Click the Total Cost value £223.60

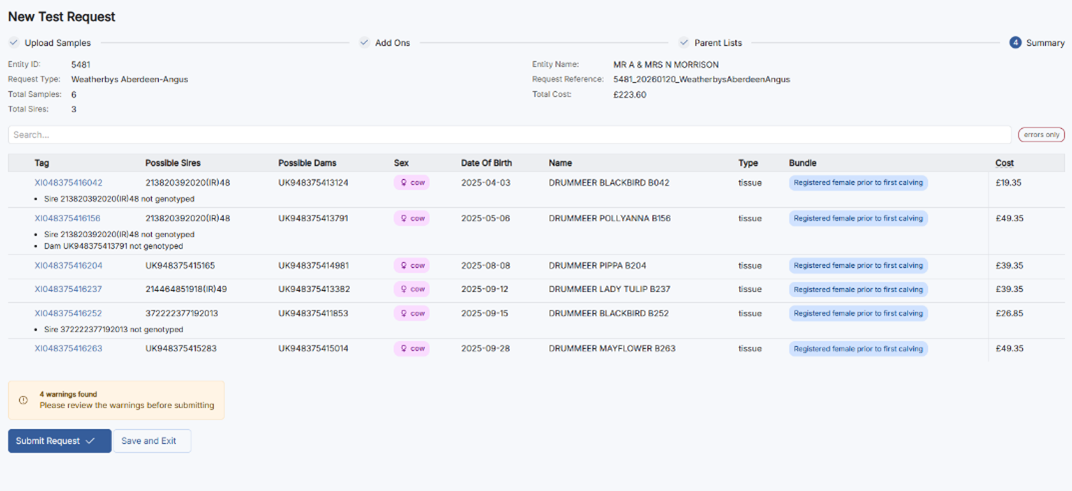click(630, 94)
